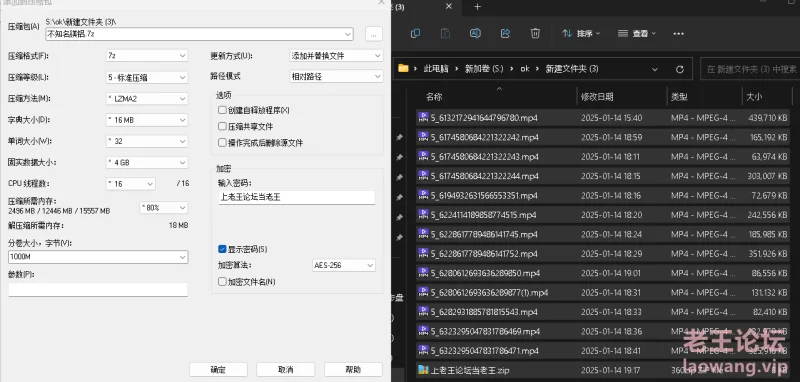Open the 压缩格式 7z dropdown

(146, 56)
